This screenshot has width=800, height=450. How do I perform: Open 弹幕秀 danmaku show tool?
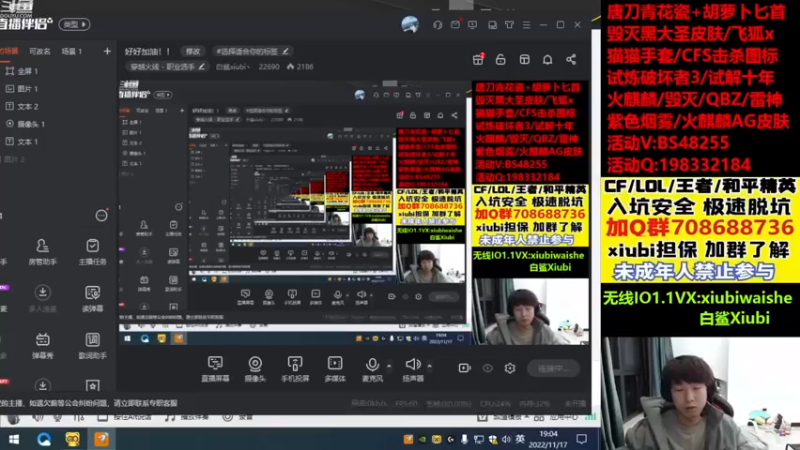tap(42, 345)
